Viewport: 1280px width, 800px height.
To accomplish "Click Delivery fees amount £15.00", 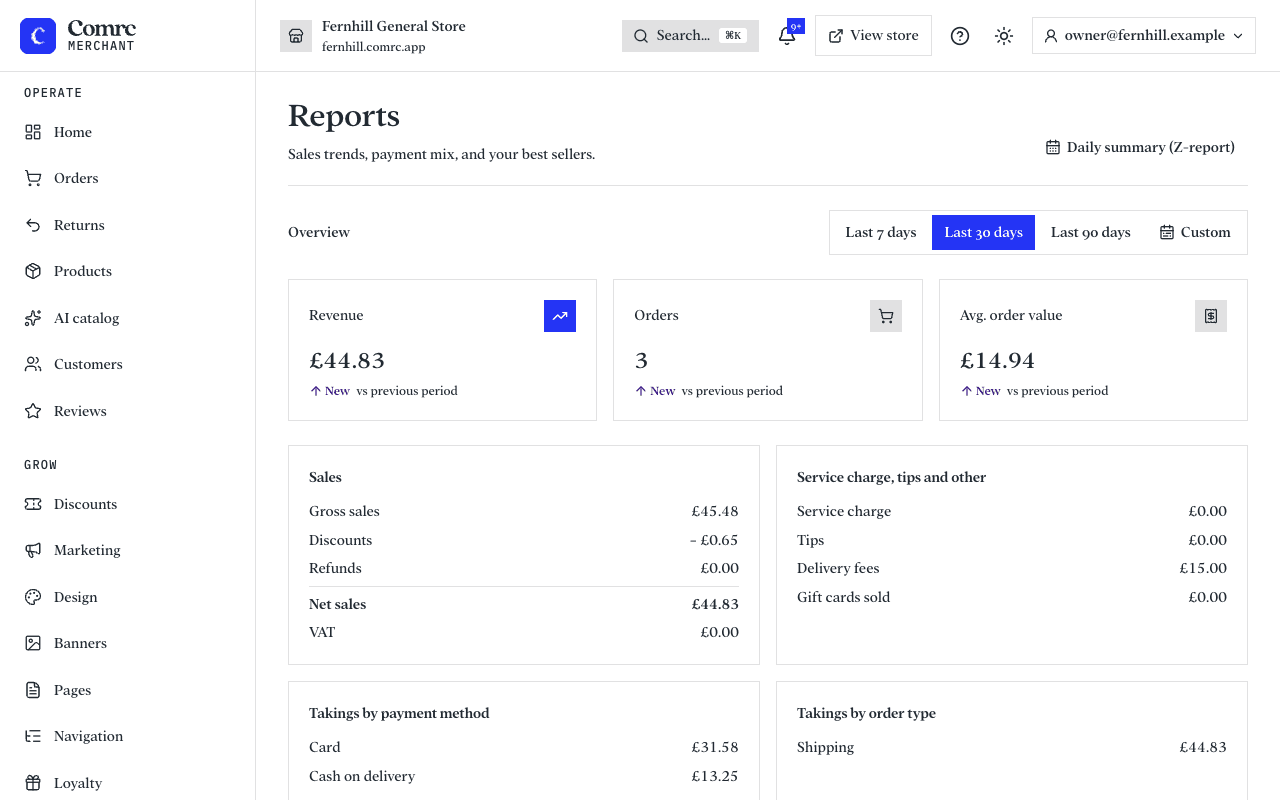I will [x=1203, y=568].
